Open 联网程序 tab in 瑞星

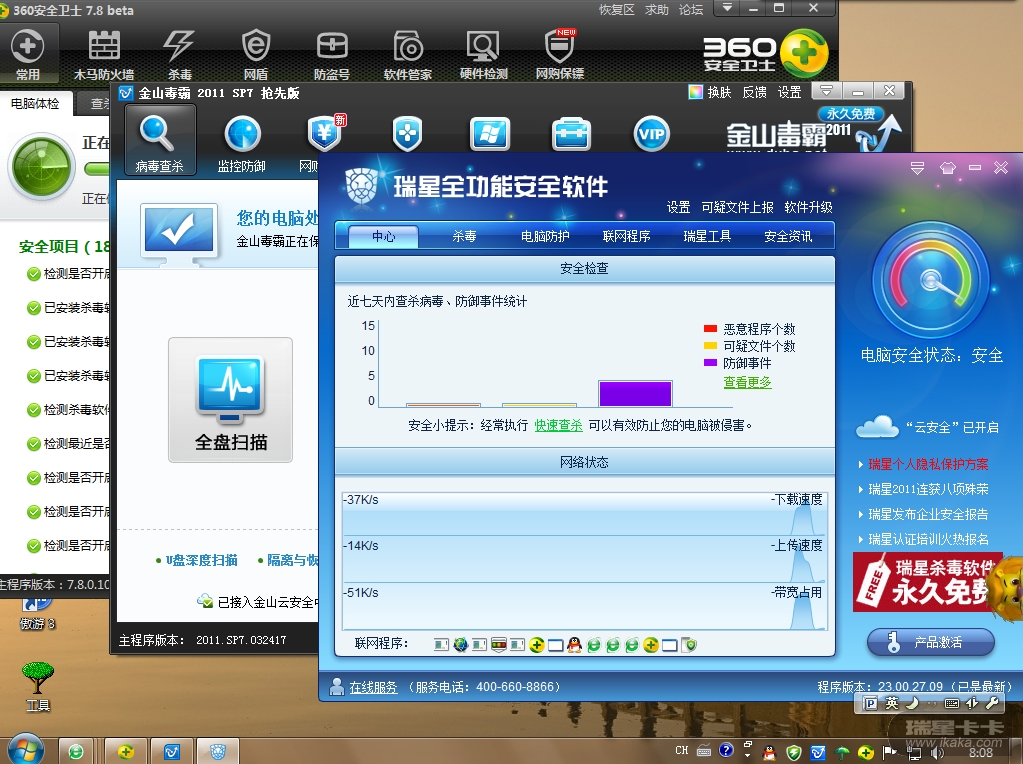point(626,236)
